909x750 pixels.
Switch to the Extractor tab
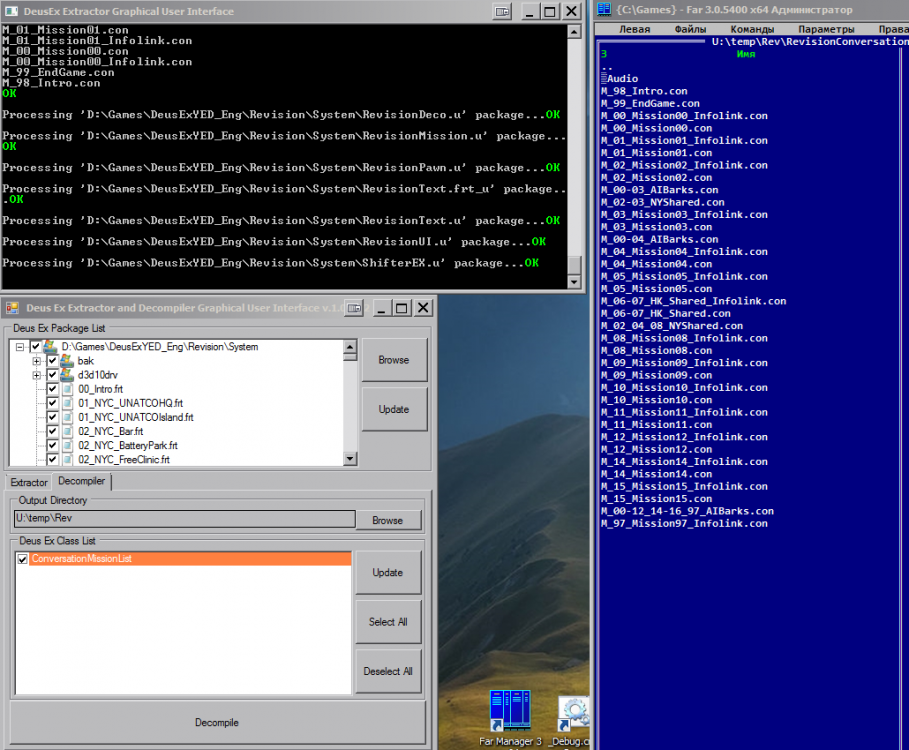29,482
